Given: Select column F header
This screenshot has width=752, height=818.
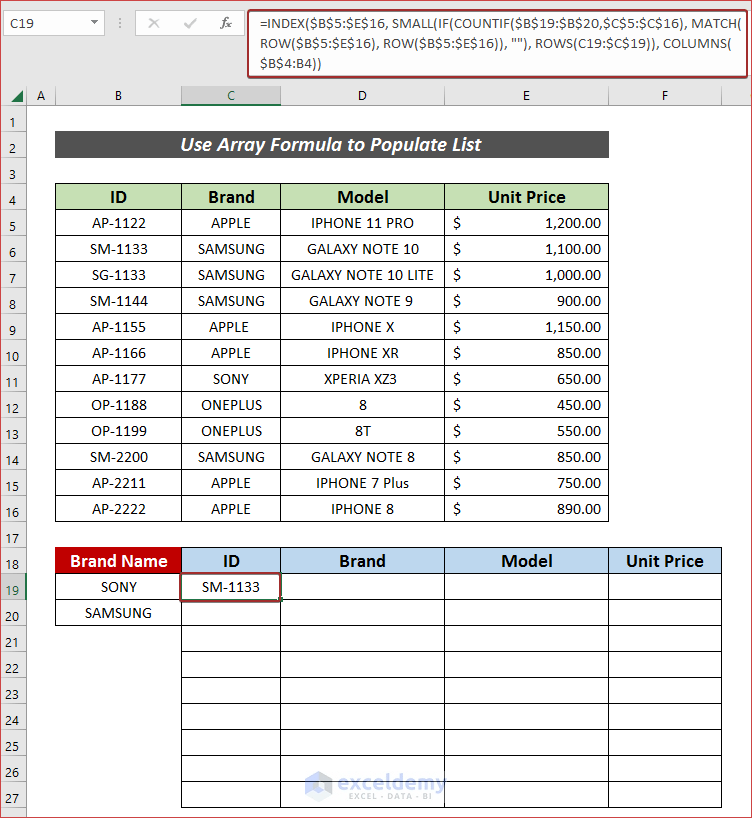Looking at the screenshot, I should click(665, 96).
